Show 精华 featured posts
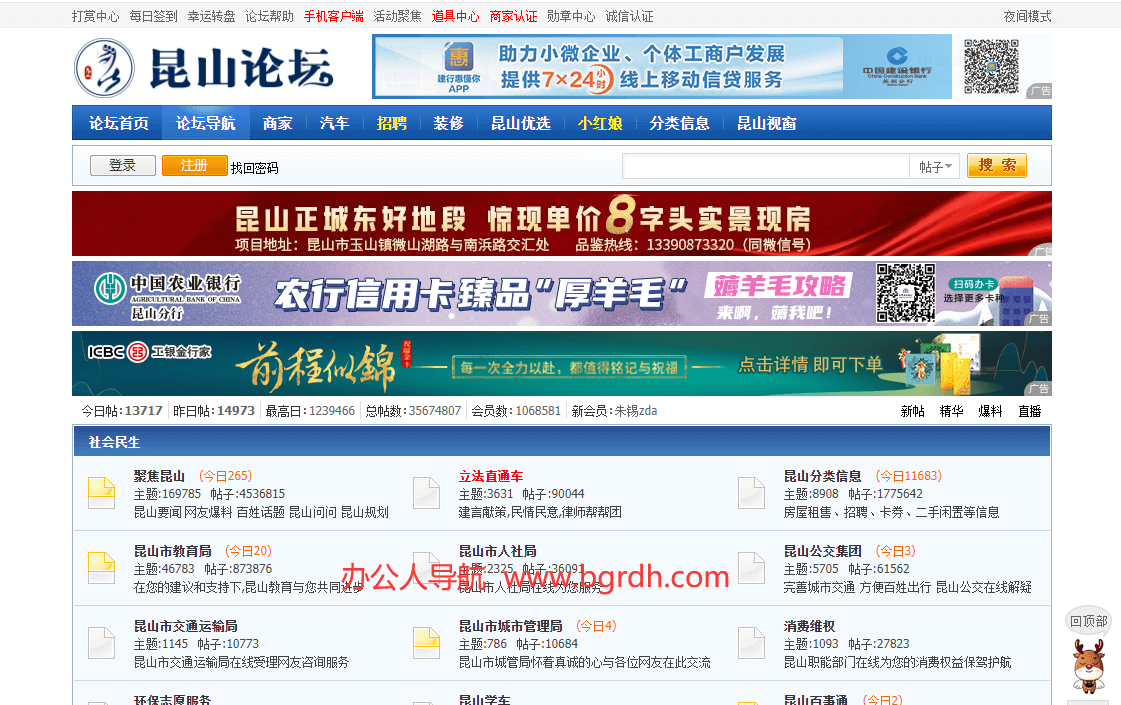The image size is (1121, 705). [951, 411]
